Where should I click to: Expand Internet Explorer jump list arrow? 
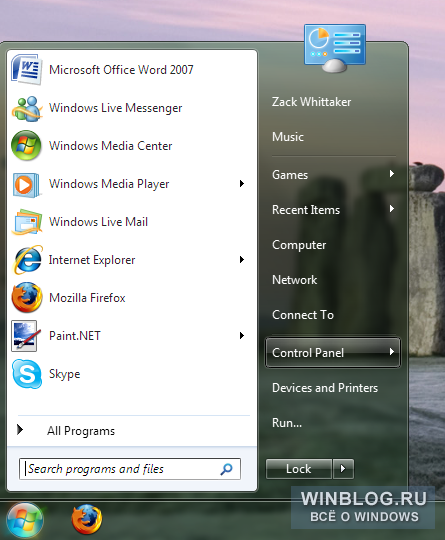(x=242, y=260)
